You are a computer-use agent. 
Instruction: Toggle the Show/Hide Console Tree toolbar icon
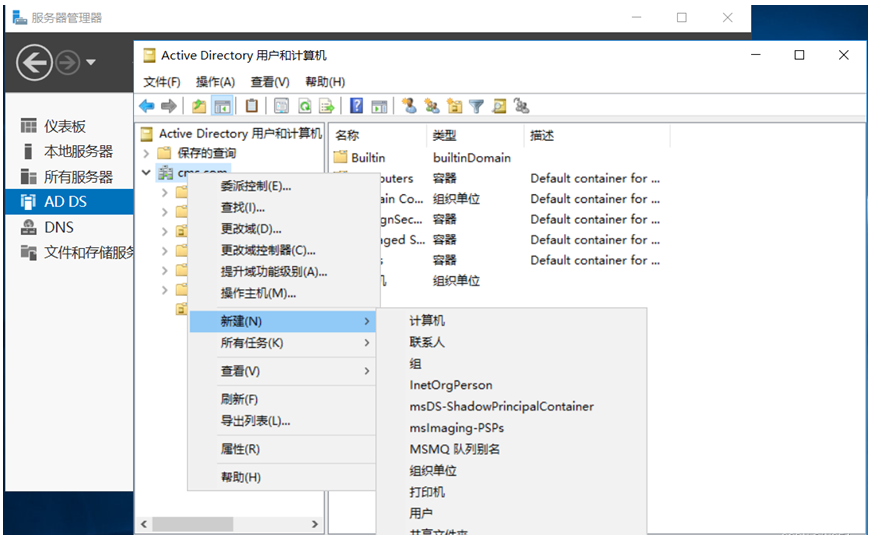pyautogui.click(x=222, y=106)
